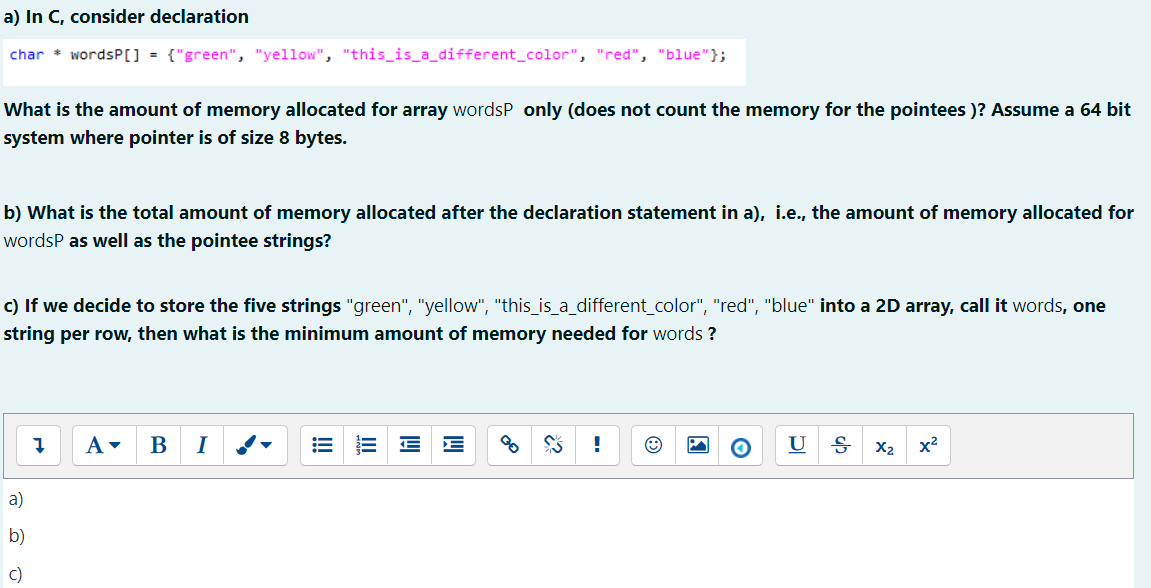This screenshot has height=588, width=1151.
Task: Insert a numbered list
Action: (365, 445)
